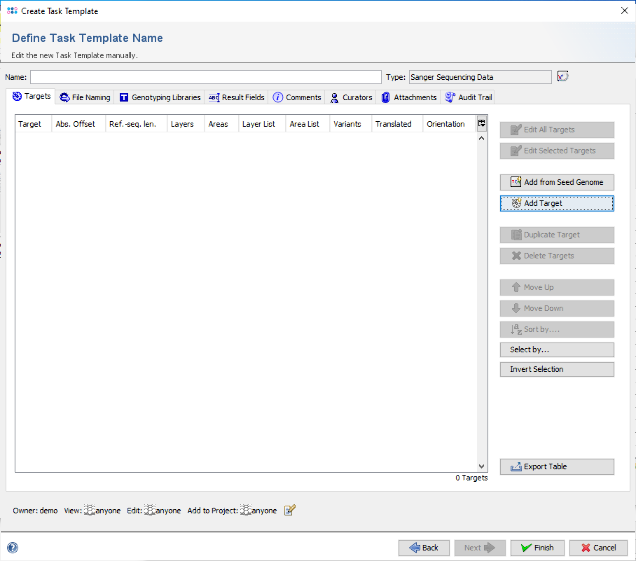Open help with the question mark icon
The image size is (636, 561).
click(13, 548)
